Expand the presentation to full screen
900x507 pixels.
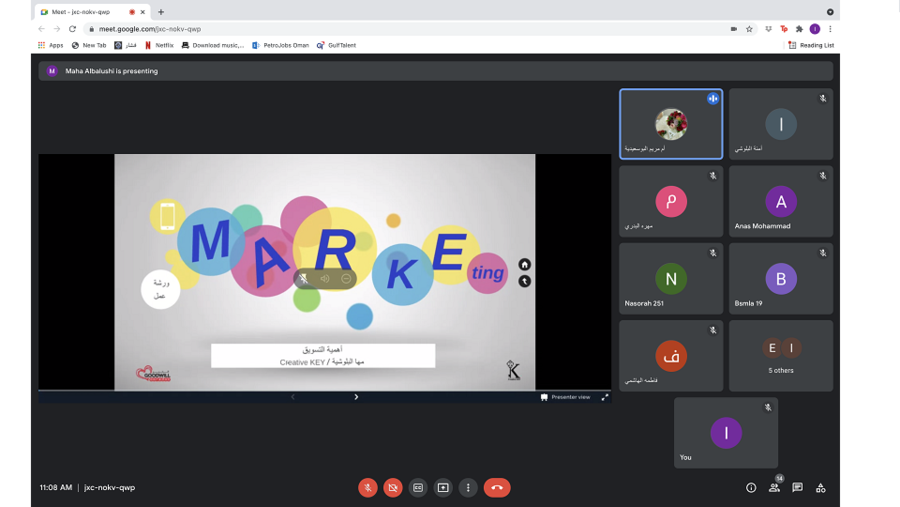pos(604,397)
